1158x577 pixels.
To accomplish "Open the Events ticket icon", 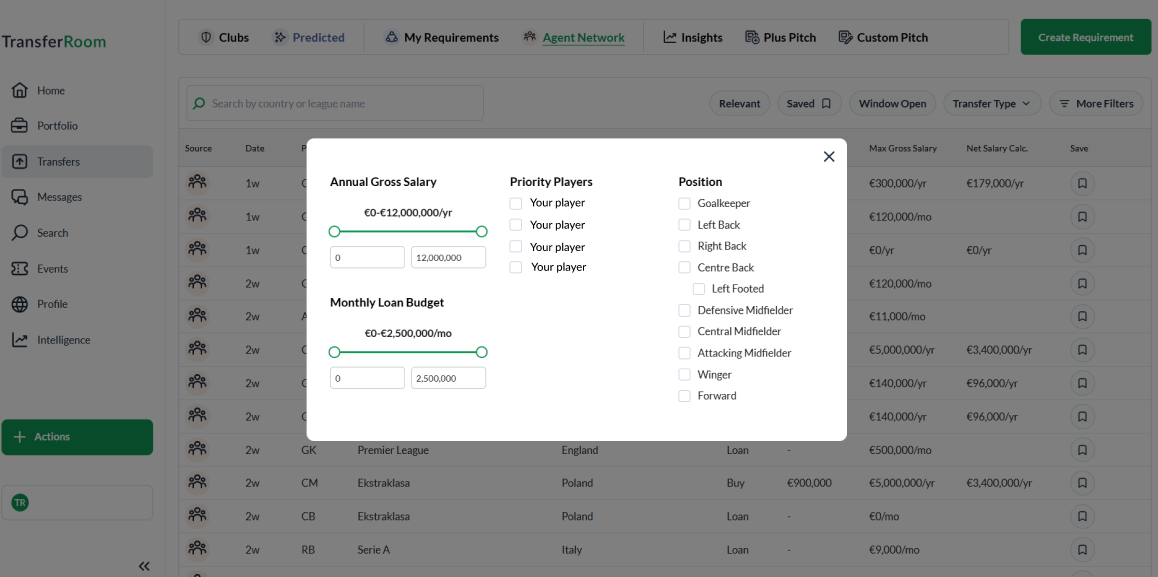I will 20,269.
